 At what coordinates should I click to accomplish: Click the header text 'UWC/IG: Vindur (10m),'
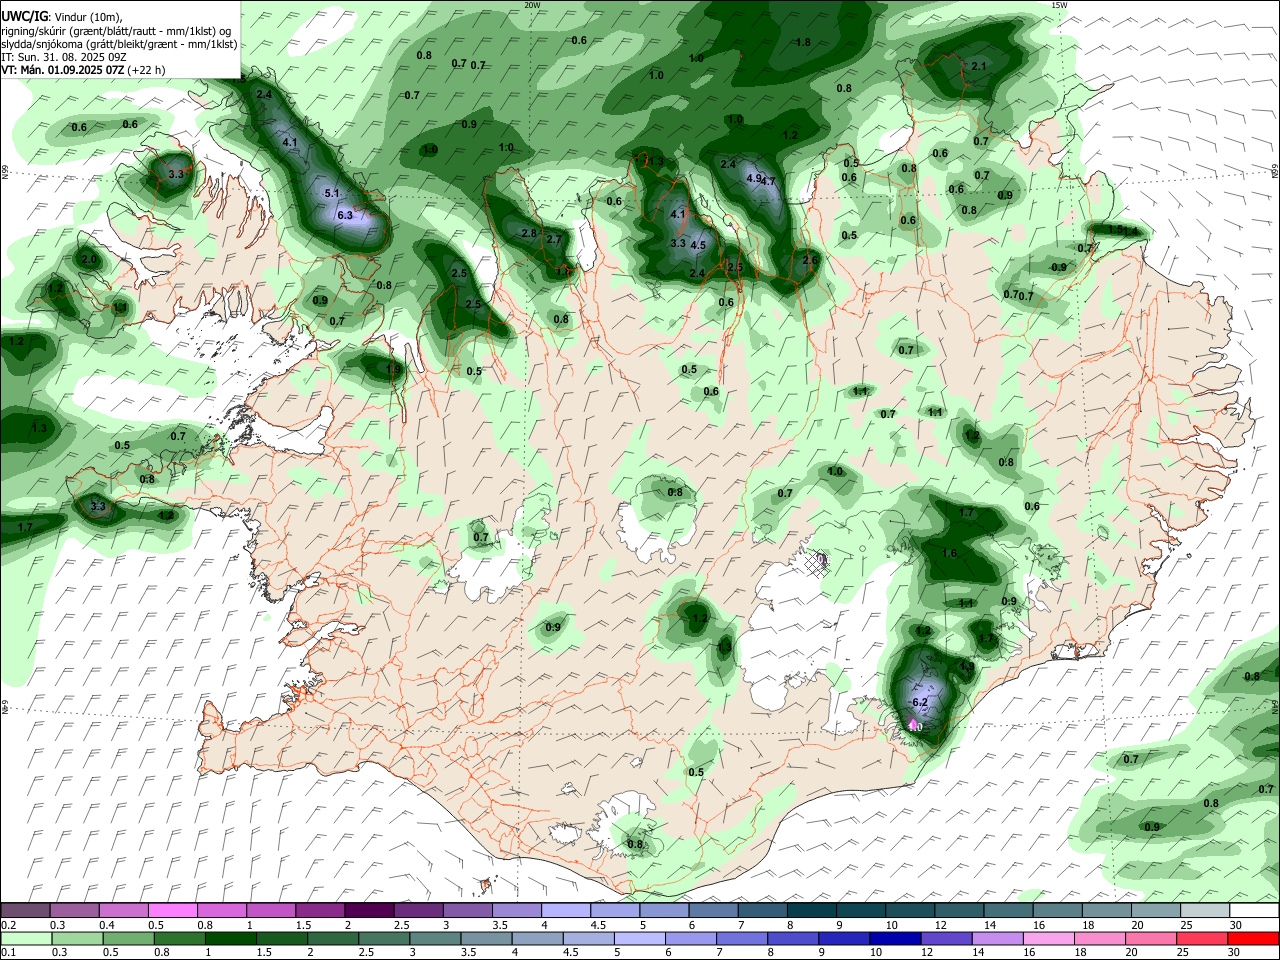click(x=62, y=17)
